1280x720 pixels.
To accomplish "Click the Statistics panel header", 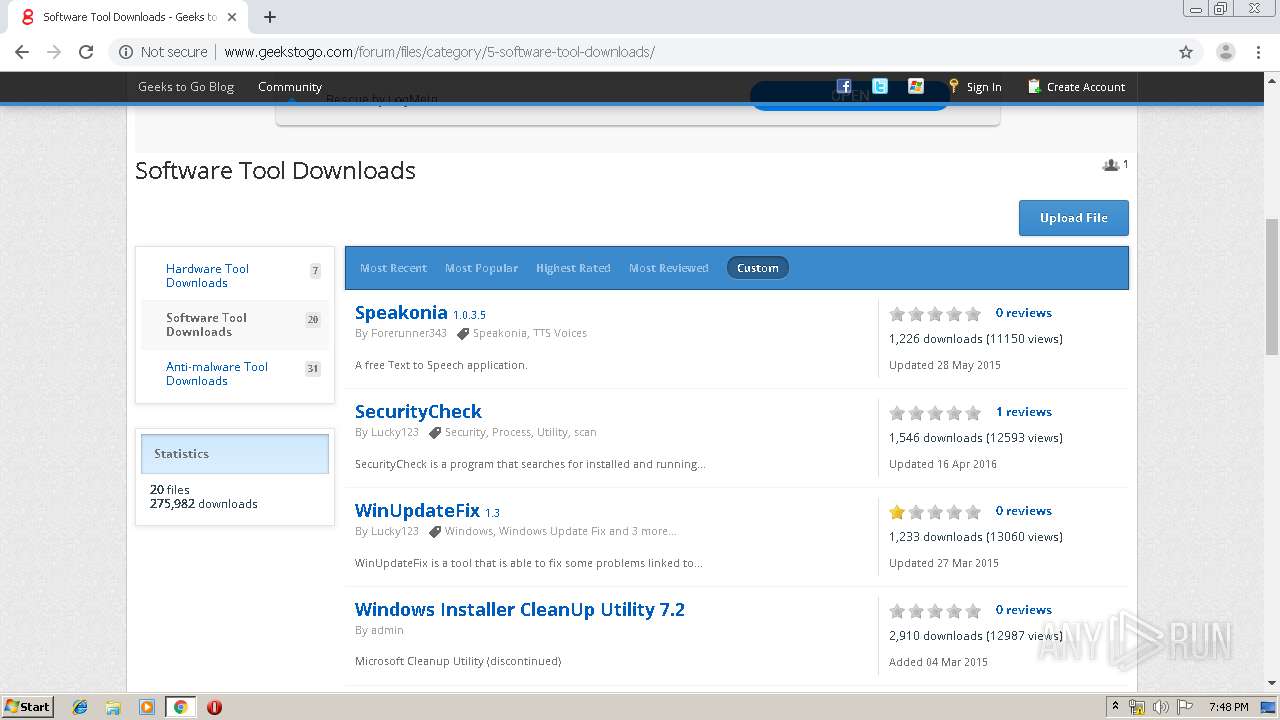I will (x=235, y=454).
